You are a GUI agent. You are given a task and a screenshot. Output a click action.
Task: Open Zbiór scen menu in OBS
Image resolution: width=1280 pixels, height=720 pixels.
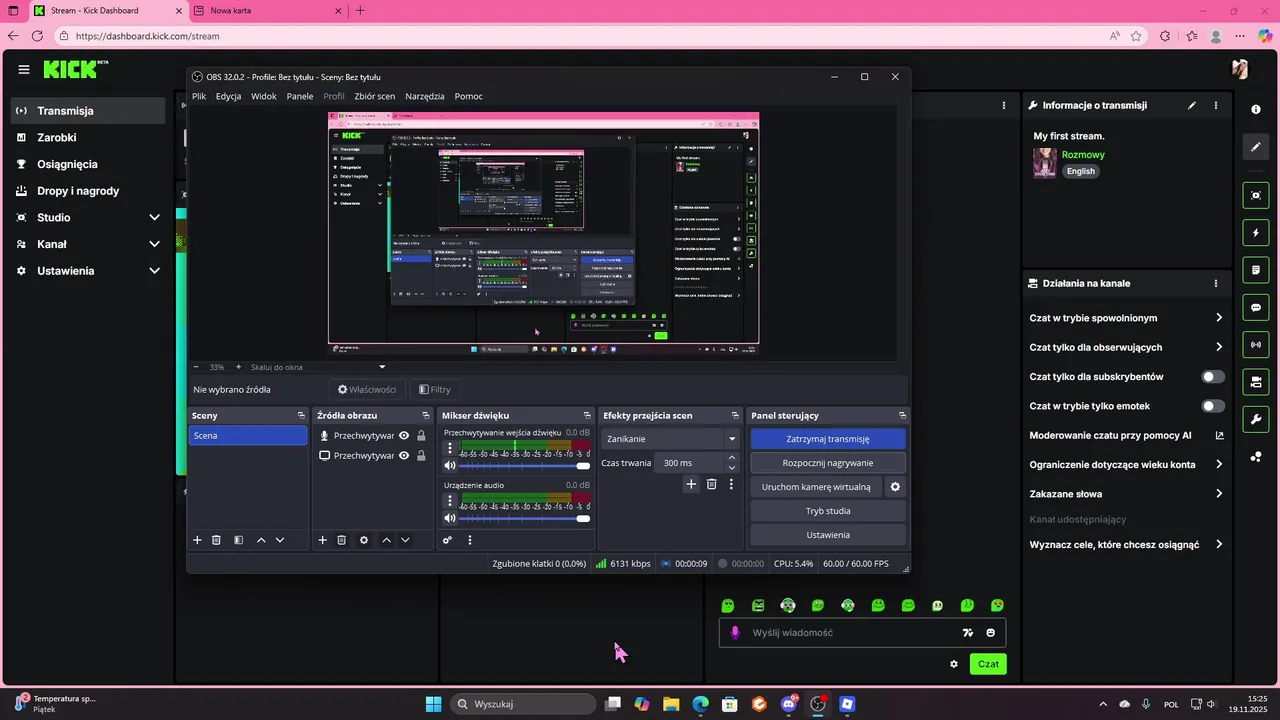pos(375,96)
